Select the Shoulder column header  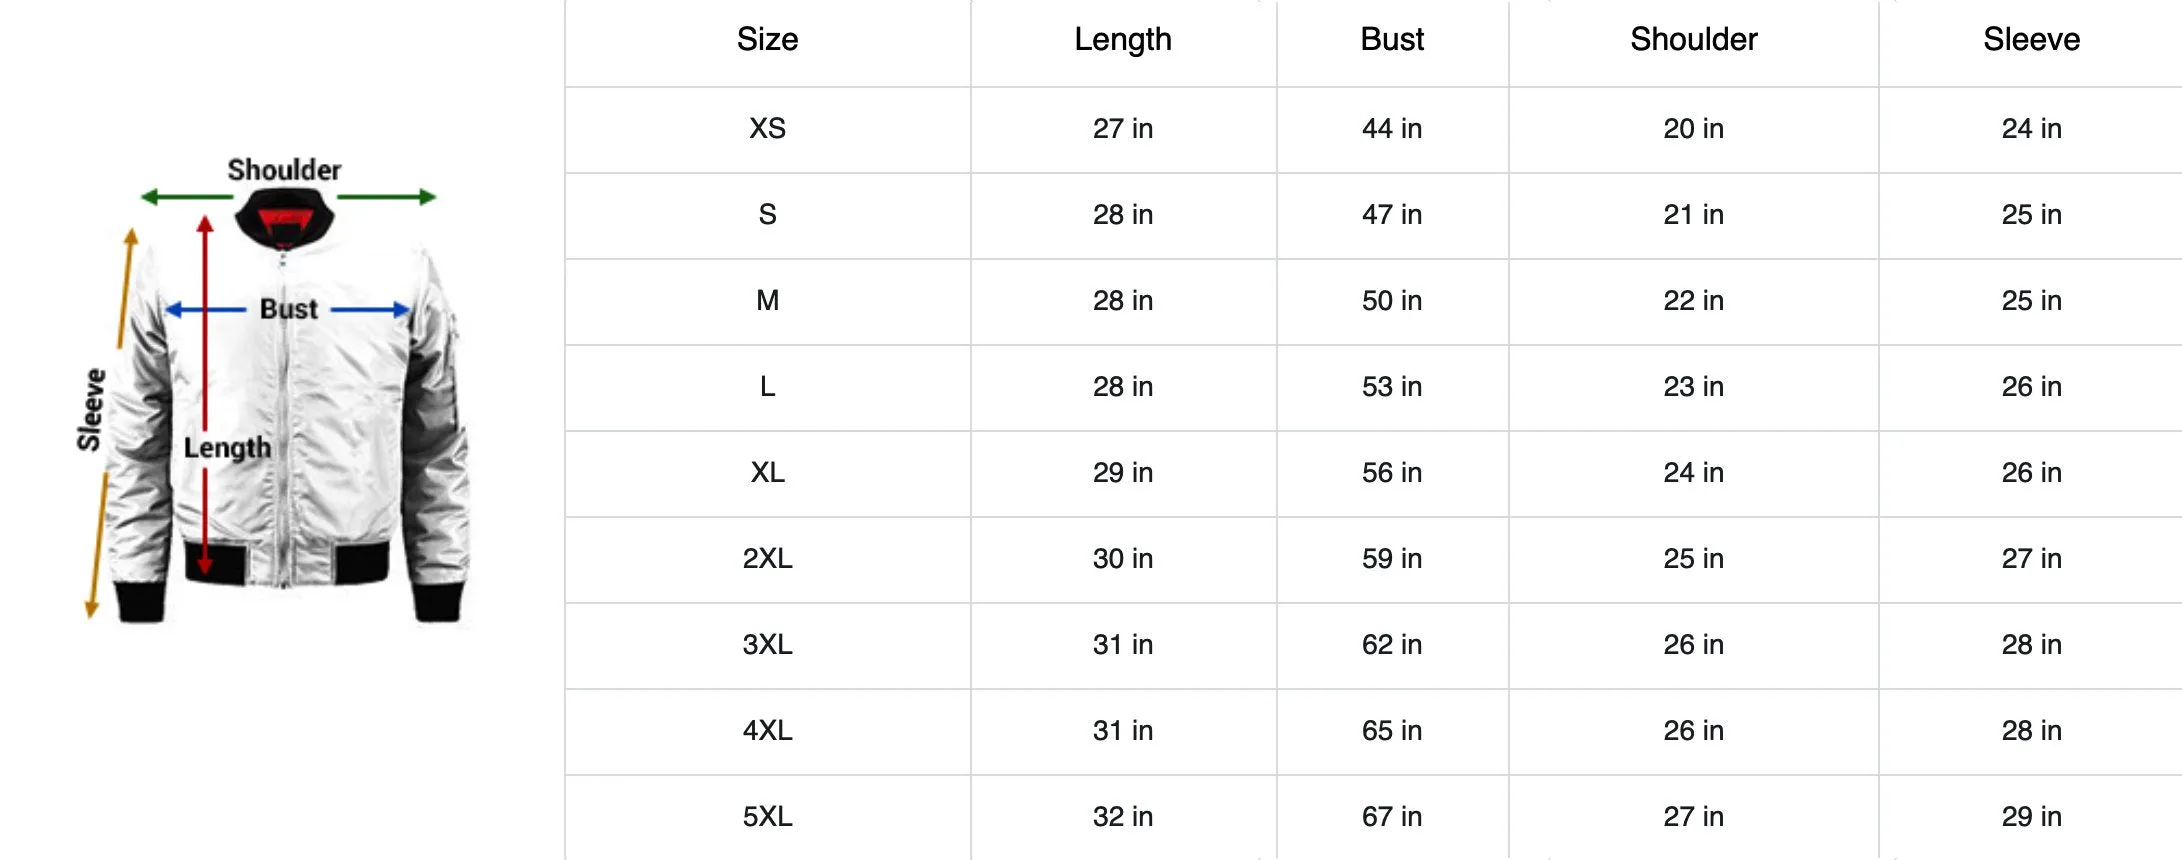(1694, 39)
